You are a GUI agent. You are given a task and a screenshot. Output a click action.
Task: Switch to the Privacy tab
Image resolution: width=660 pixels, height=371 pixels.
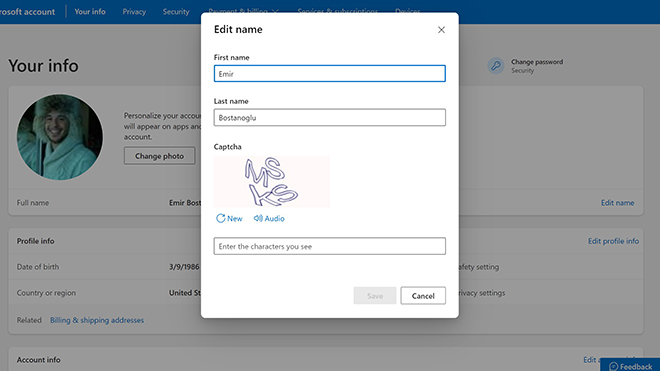pos(134,12)
